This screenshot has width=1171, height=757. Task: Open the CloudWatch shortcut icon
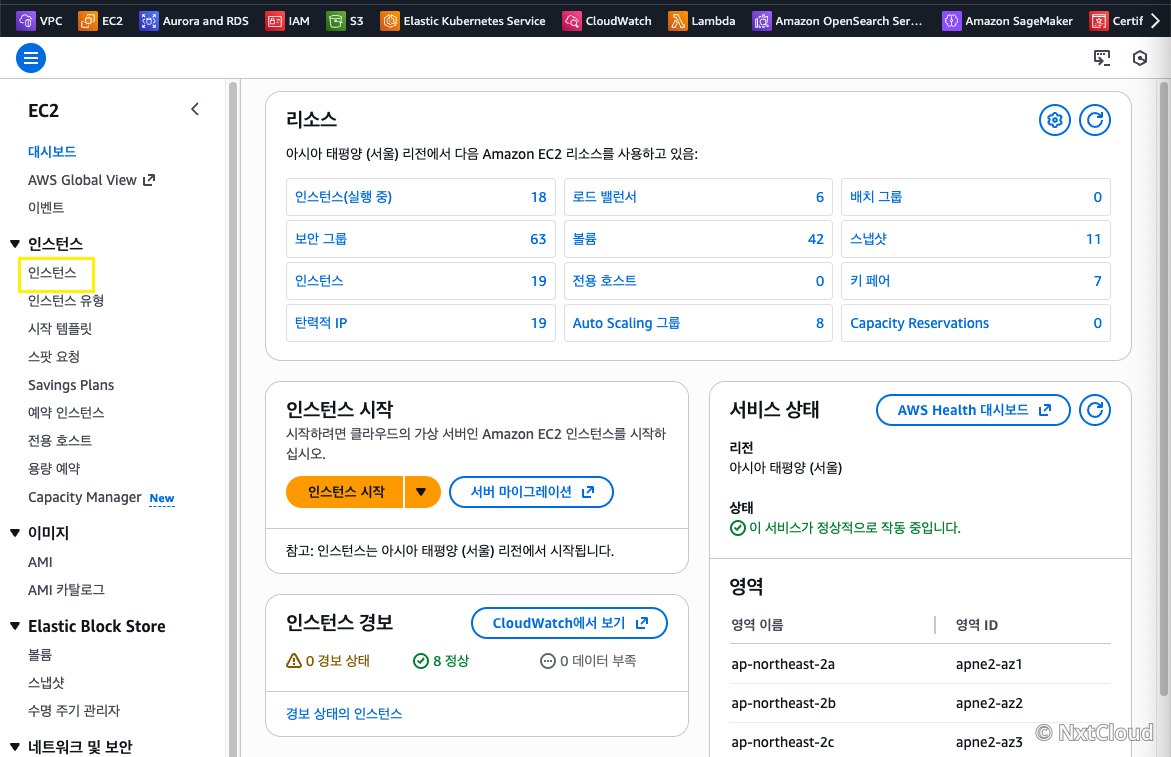[572, 21]
